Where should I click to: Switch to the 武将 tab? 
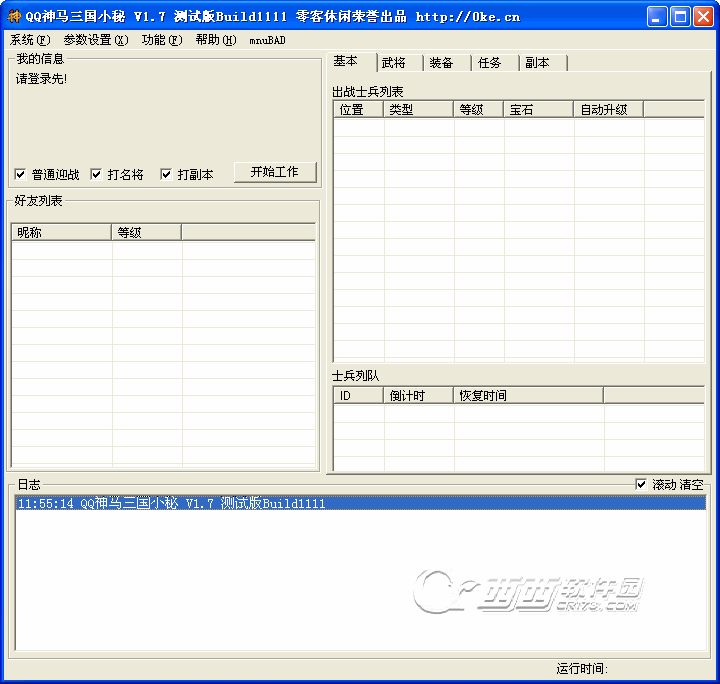[394, 63]
